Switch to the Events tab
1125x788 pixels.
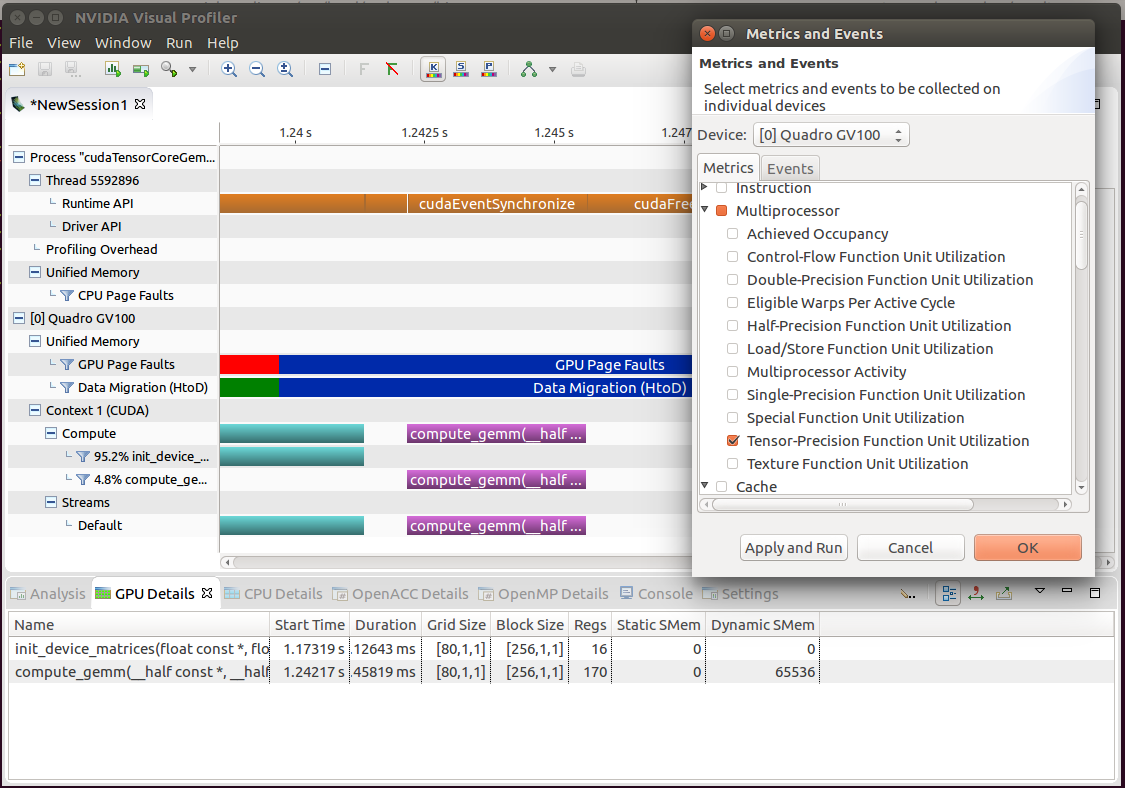789,168
